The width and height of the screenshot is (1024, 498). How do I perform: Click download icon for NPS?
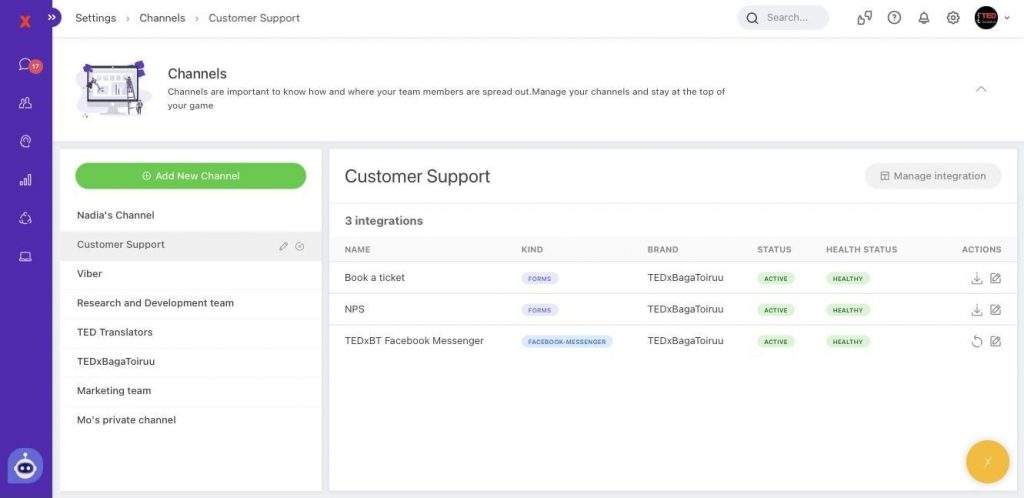[x=976, y=309]
